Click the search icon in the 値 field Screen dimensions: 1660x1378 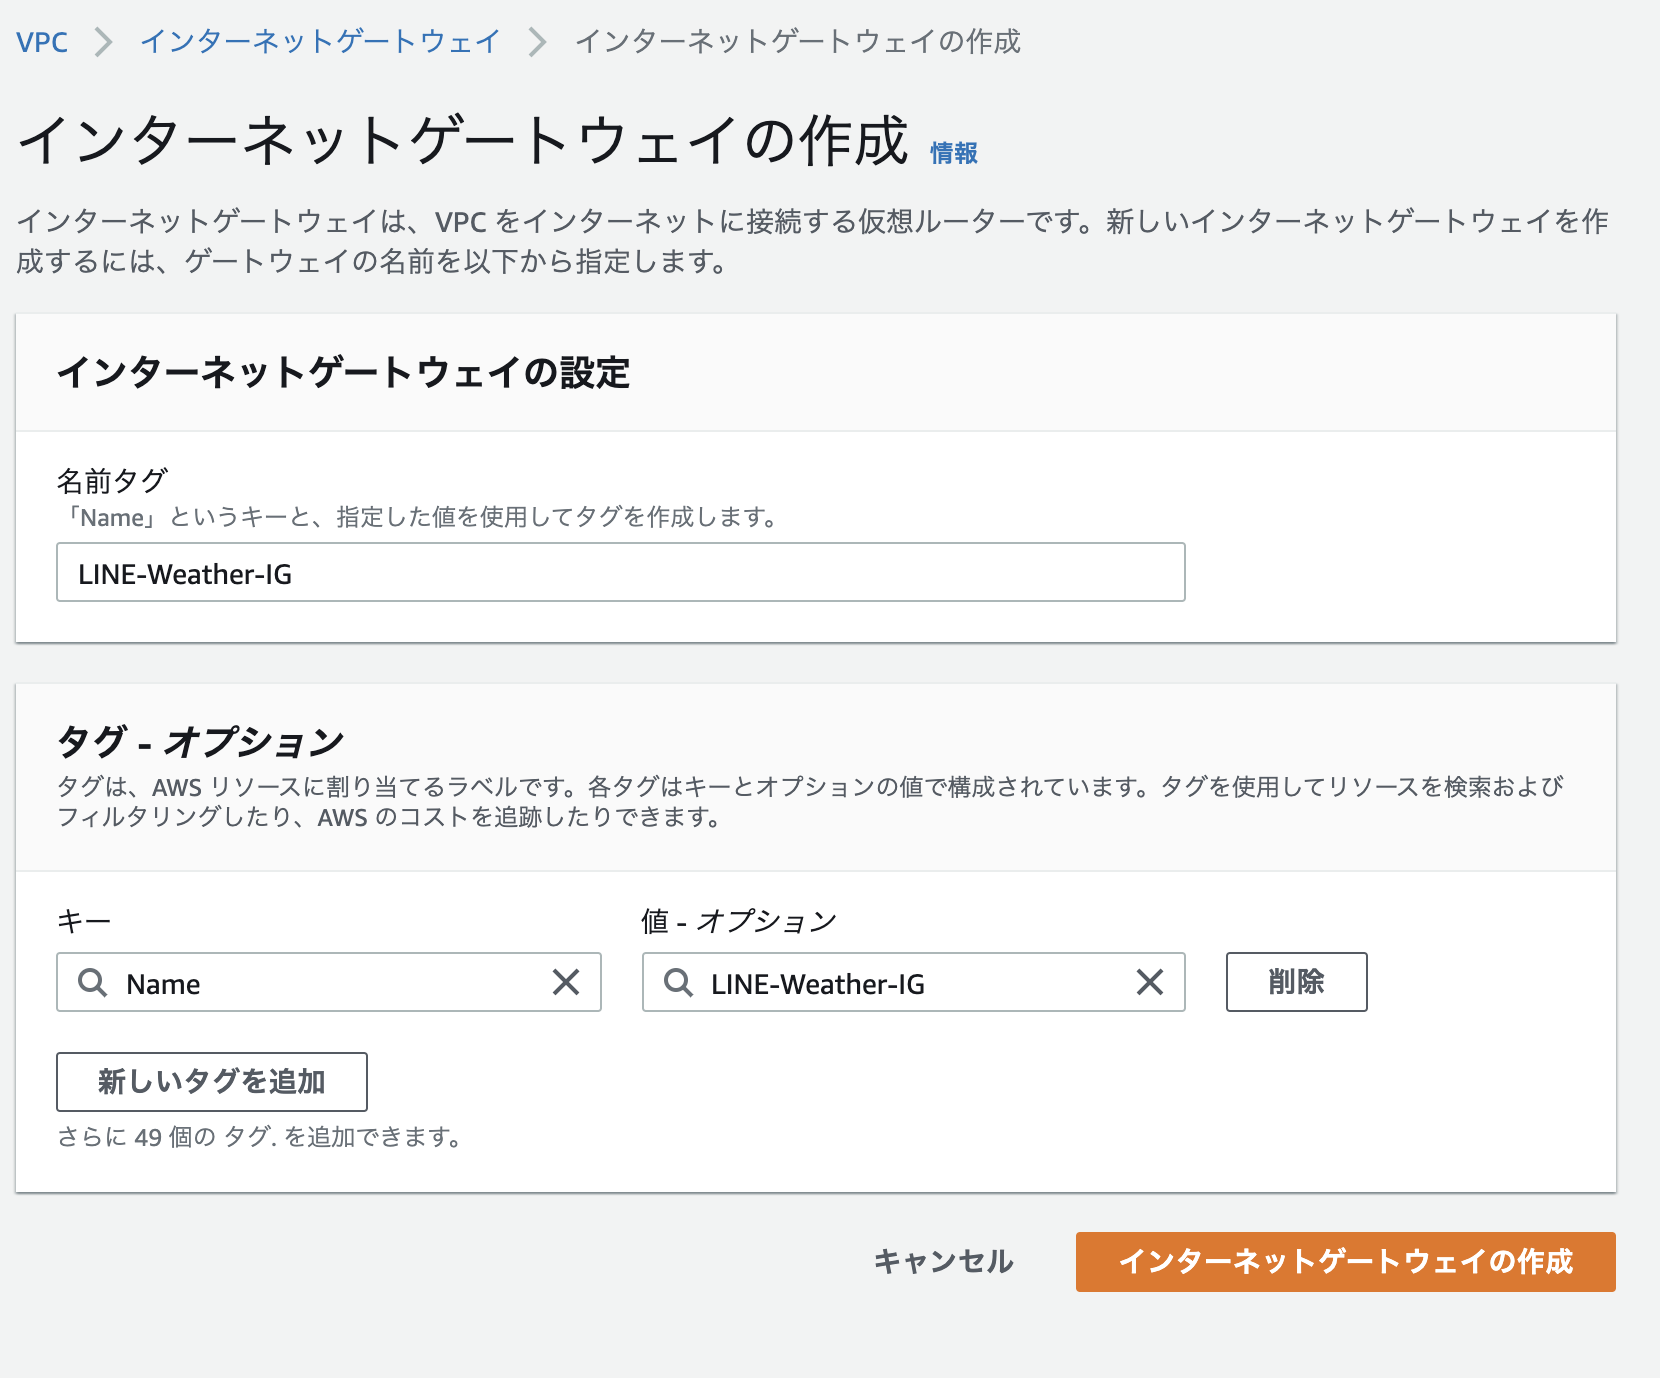[x=680, y=983]
